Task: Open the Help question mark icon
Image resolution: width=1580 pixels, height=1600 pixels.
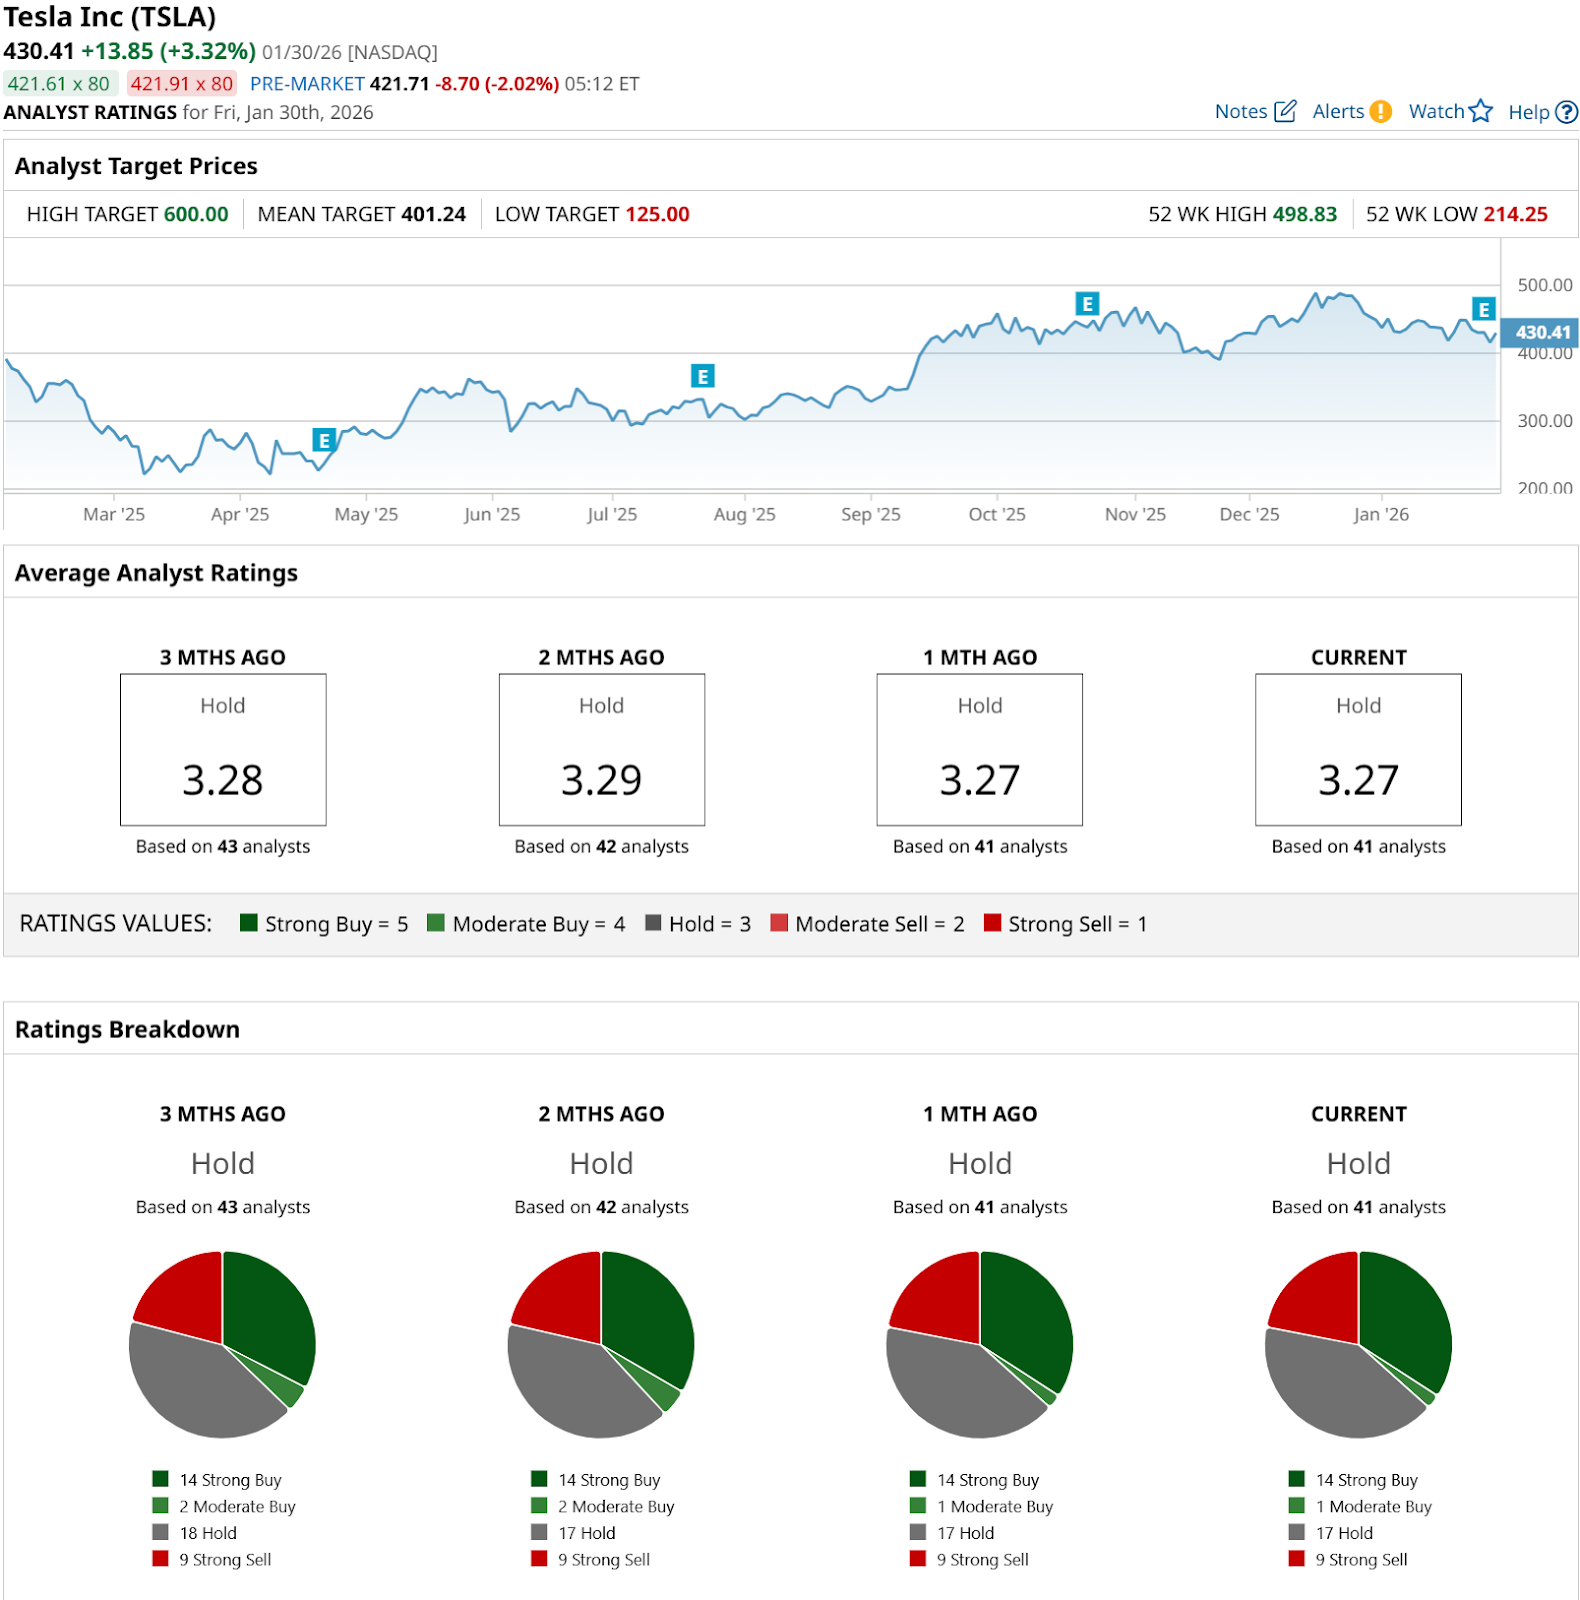Action: coord(1567,112)
